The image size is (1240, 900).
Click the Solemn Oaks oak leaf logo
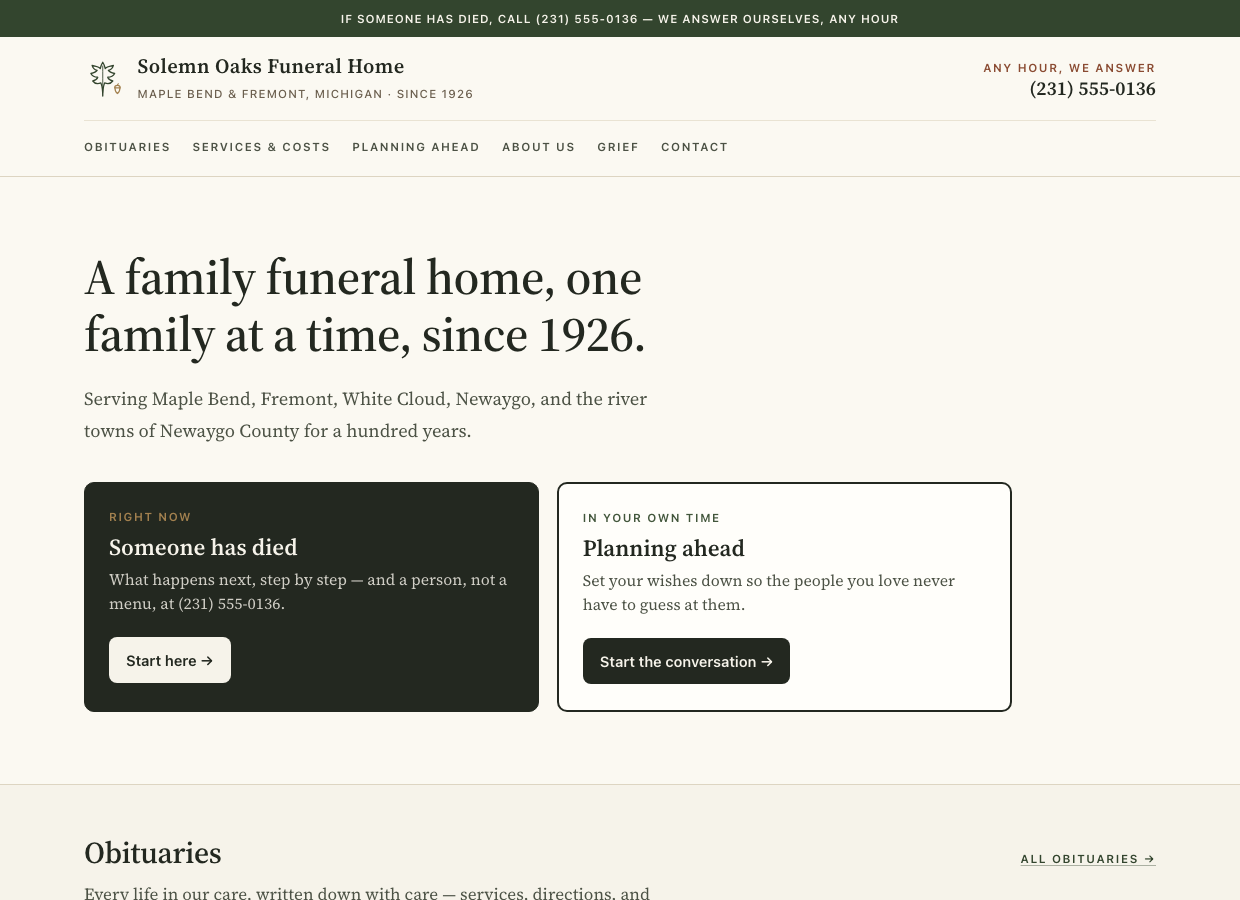104,79
